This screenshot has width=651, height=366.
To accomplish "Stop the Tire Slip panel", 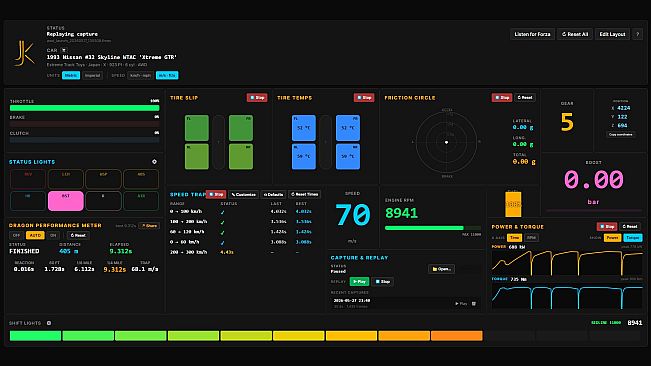I will (257, 98).
